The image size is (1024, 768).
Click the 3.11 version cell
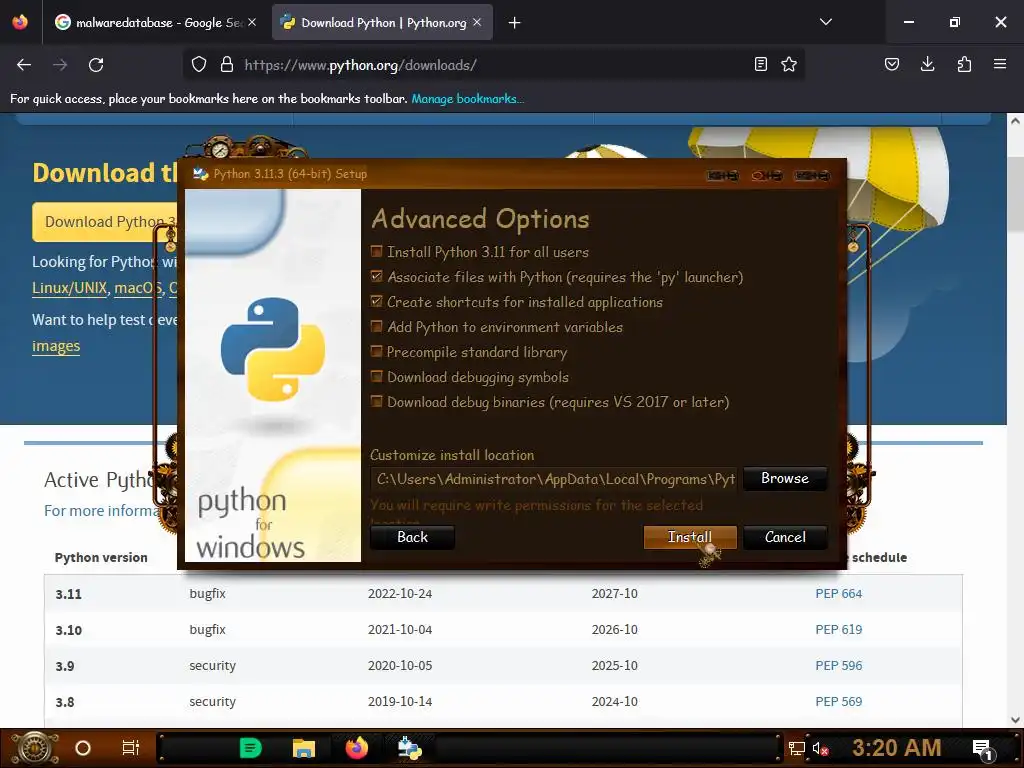[69, 594]
